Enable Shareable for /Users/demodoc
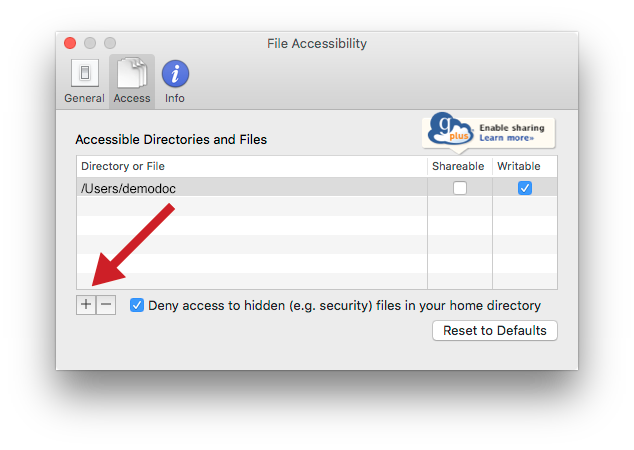 tap(460, 188)
